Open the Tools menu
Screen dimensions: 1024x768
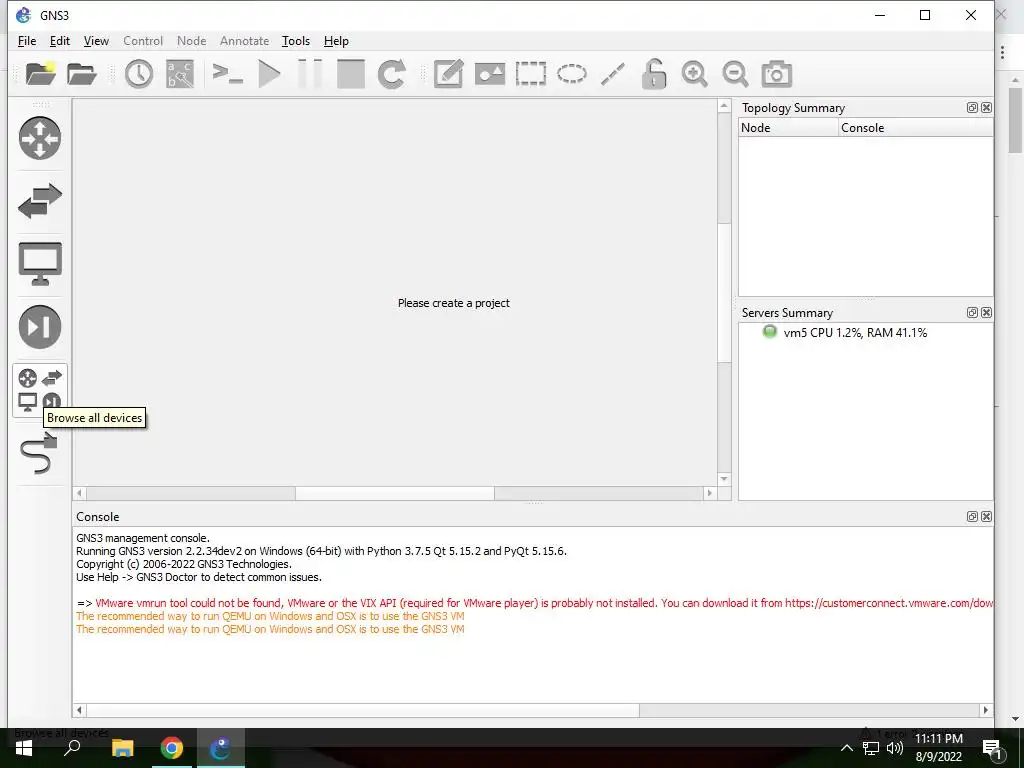[x=296, y=40]
